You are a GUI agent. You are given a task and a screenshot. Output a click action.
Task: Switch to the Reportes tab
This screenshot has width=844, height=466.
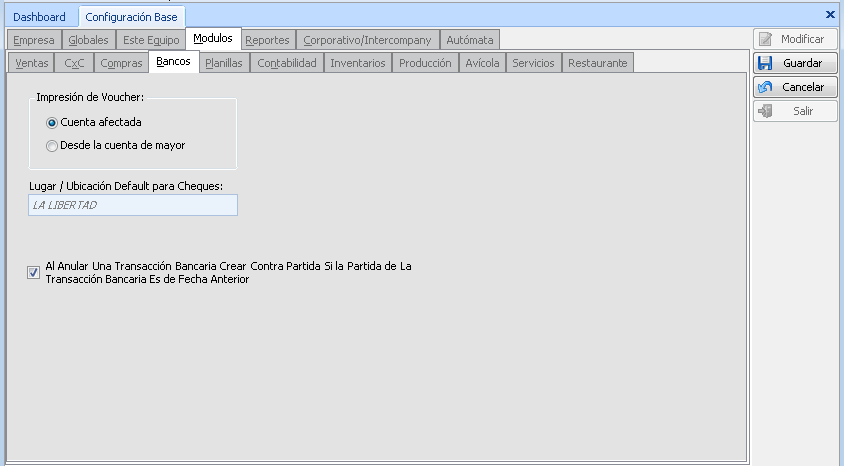(267, 40)
